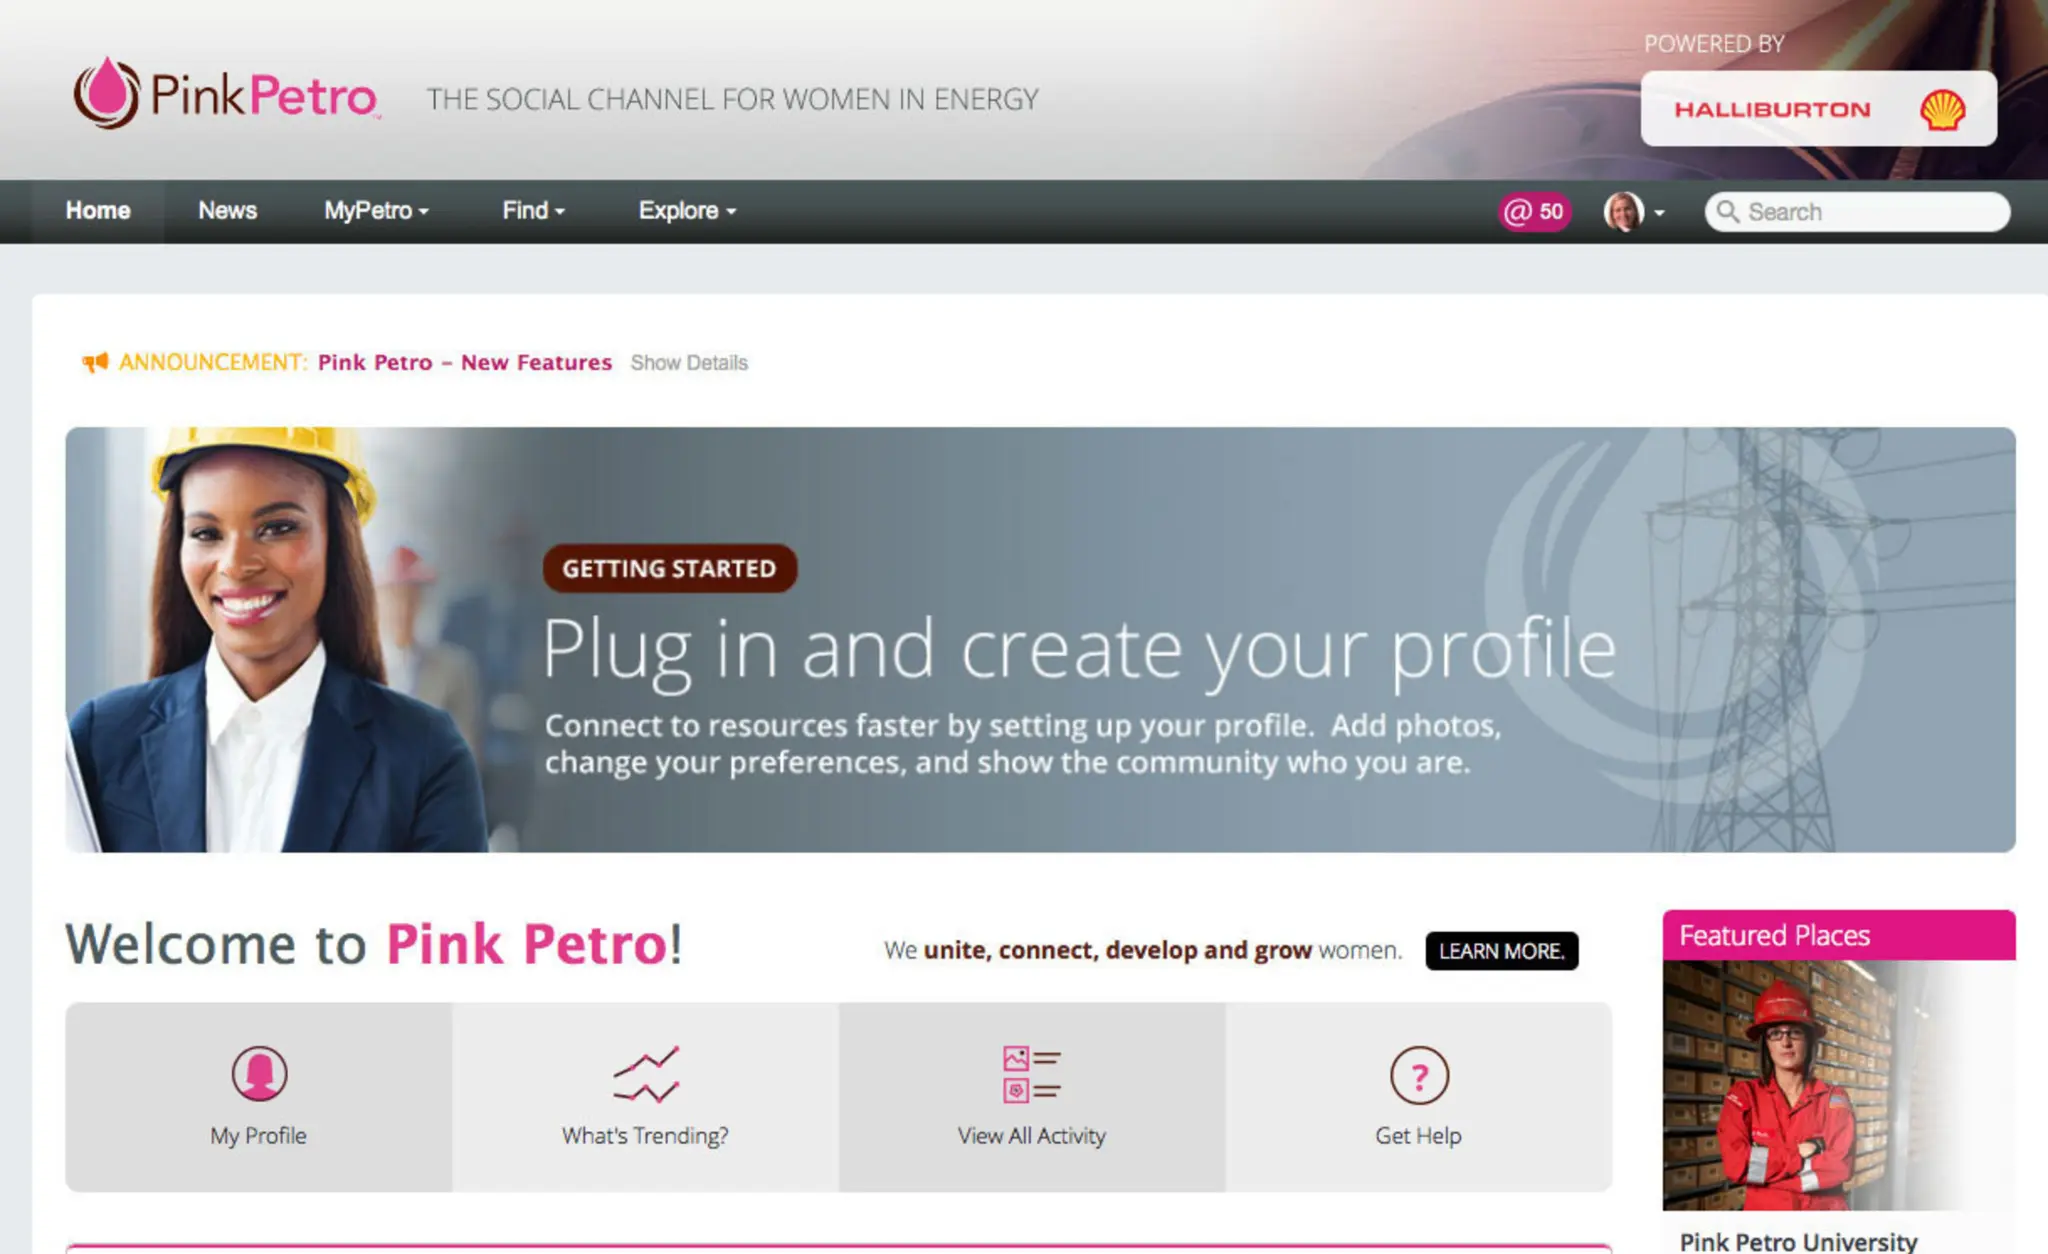
Task: Open the Explore dropdown menu
Action: tap(685, 211)
